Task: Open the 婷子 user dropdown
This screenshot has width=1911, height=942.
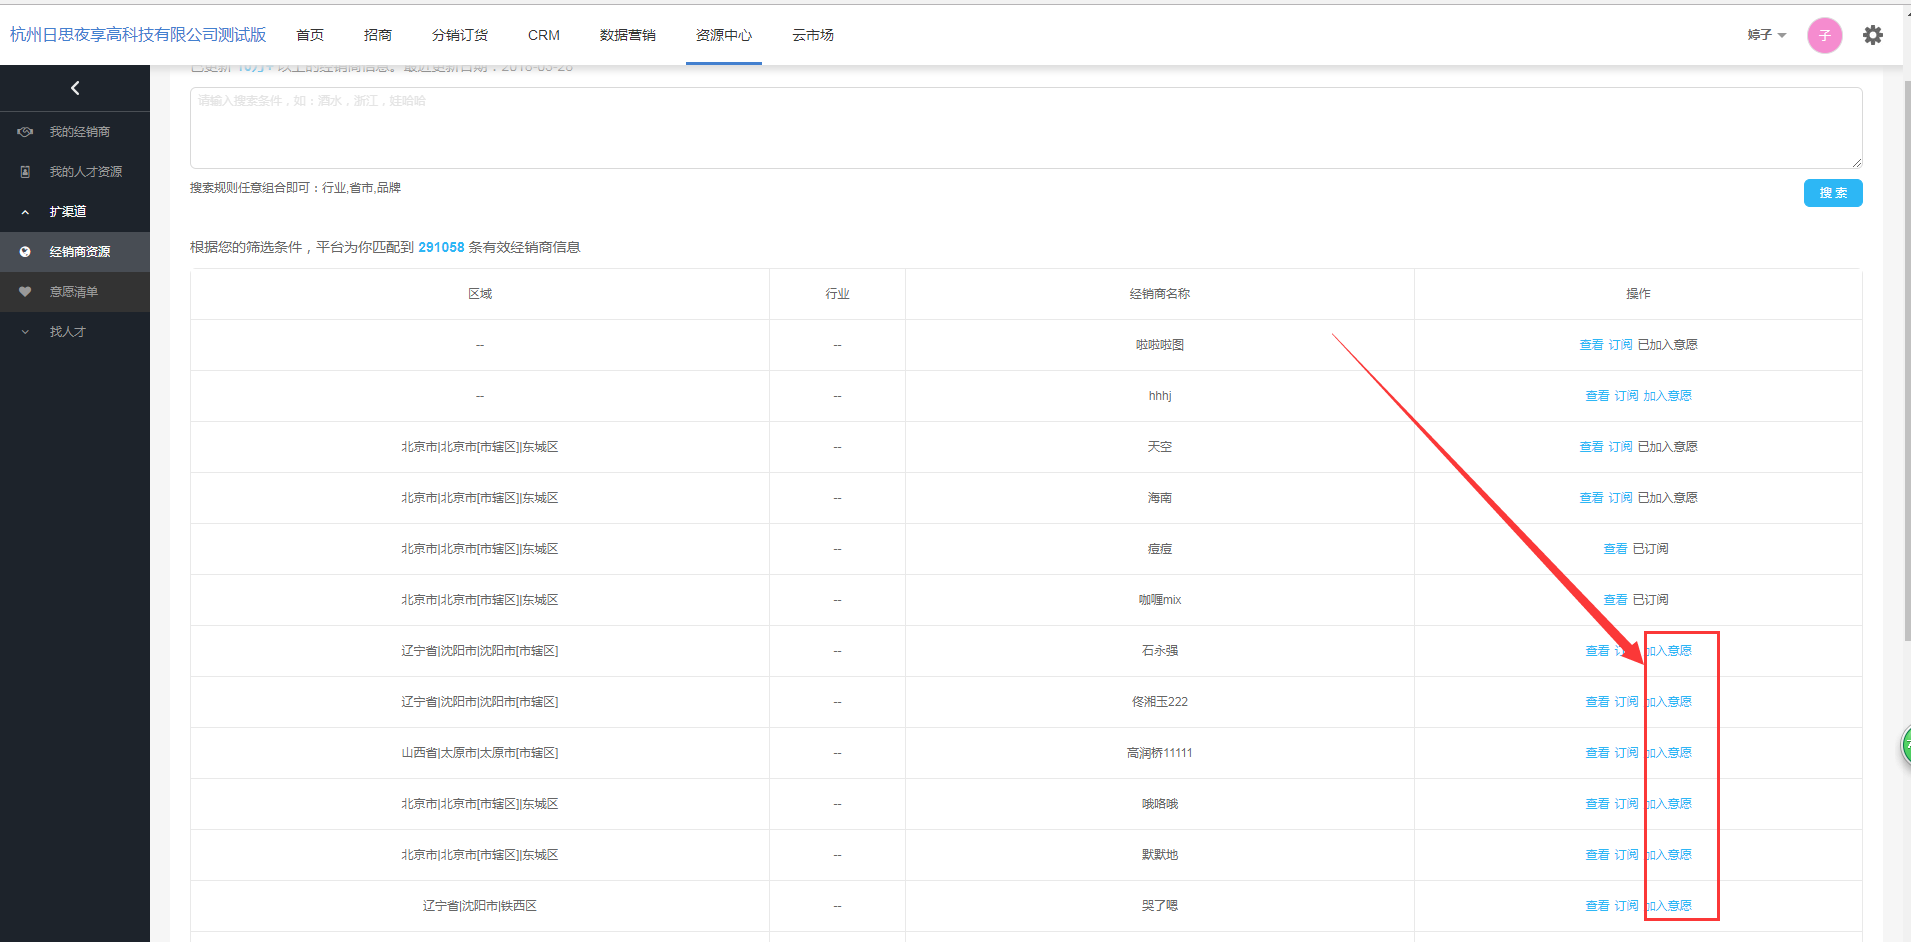Action: pyautogui.click(x=1766, y=35)
